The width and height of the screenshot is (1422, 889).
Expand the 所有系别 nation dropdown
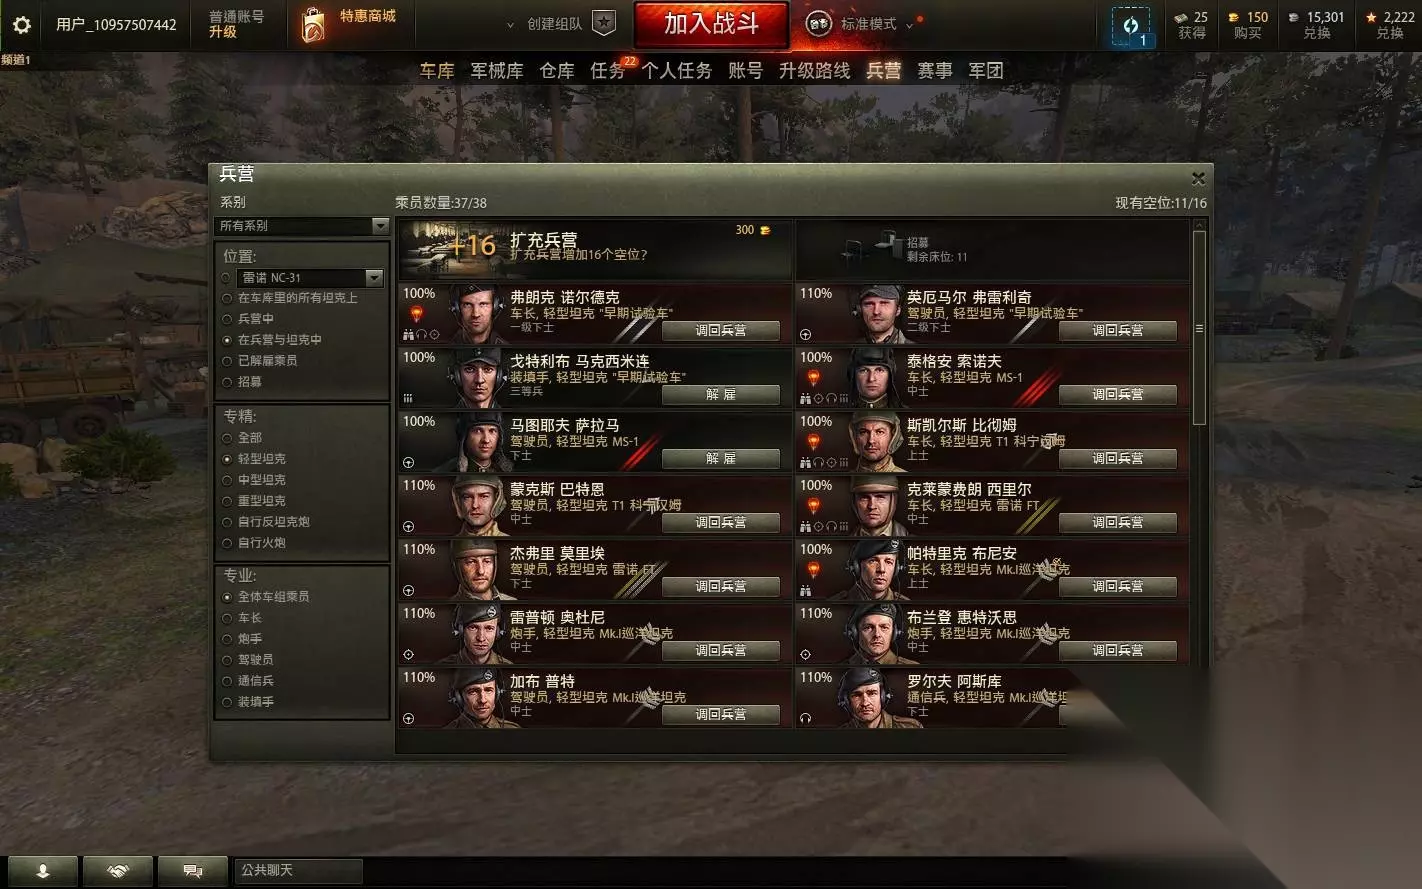pyautogui.click(x=303, y=226)
